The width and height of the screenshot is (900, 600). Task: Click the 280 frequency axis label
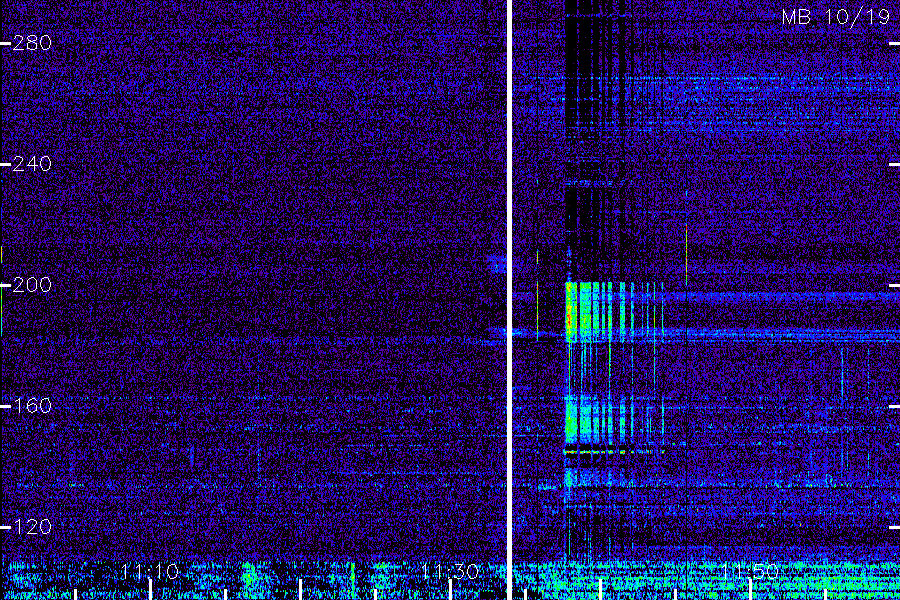tap(32, 43)
